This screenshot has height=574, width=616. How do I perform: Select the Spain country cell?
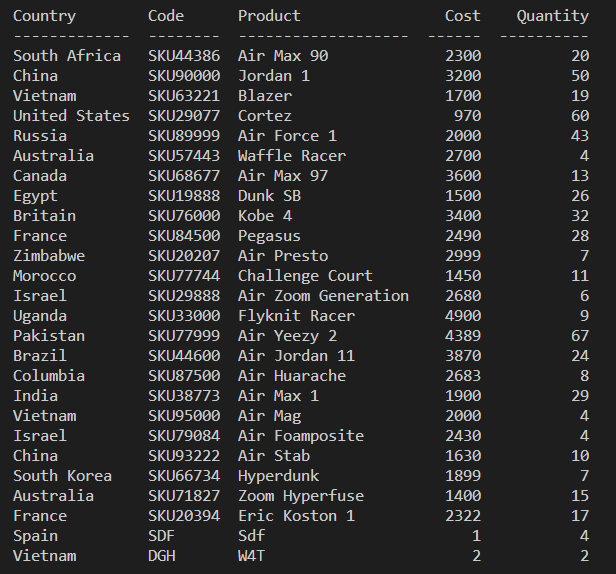point(35,537)
